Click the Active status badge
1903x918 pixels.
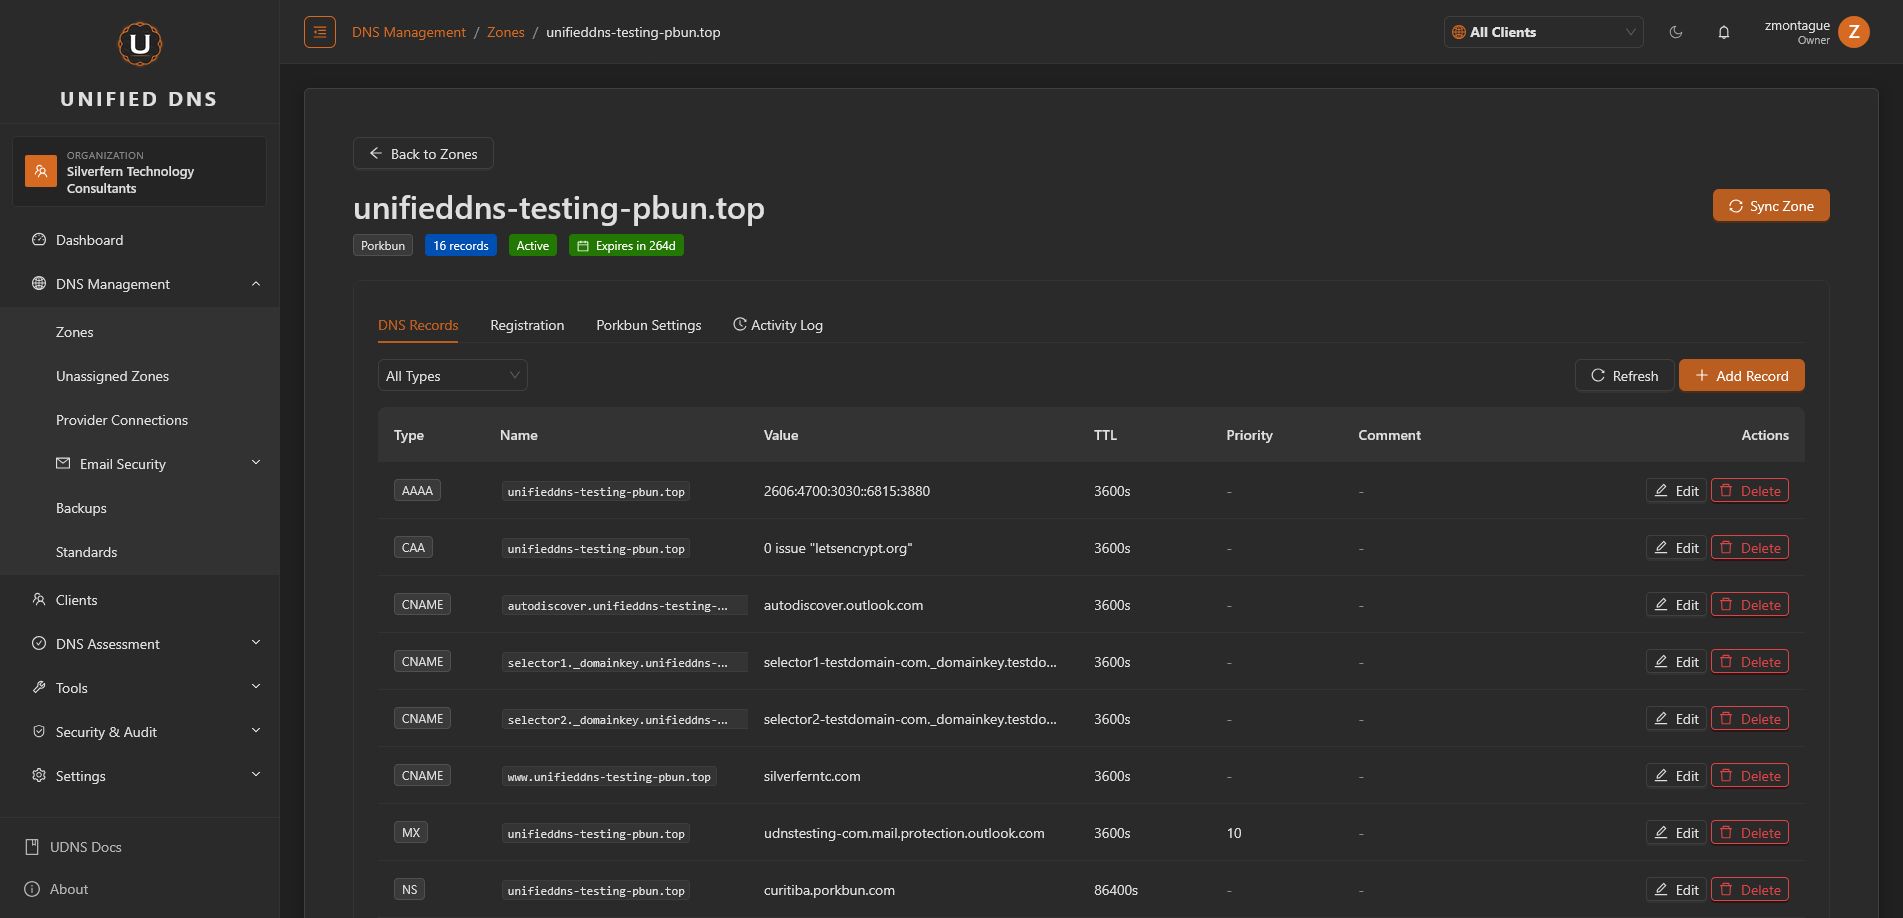[x=533, y=246]
